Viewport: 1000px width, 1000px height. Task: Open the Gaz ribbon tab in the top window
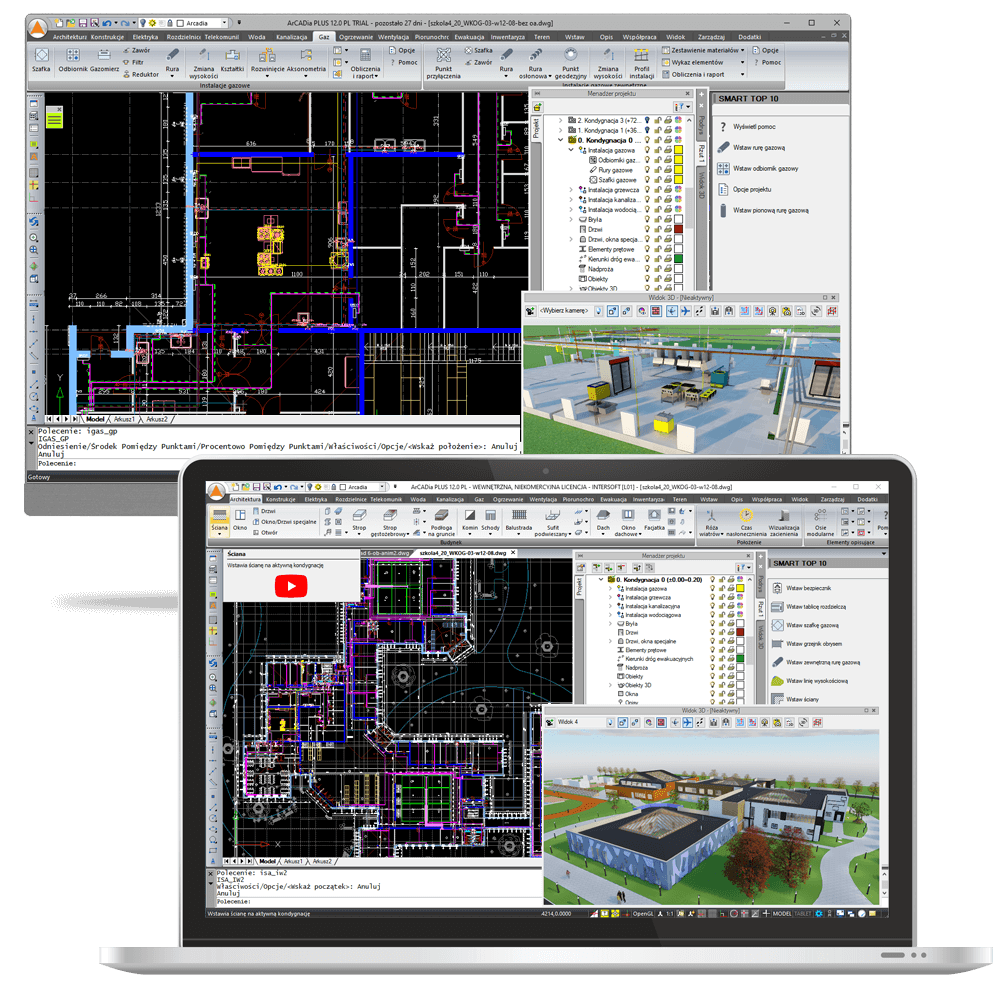323,36
